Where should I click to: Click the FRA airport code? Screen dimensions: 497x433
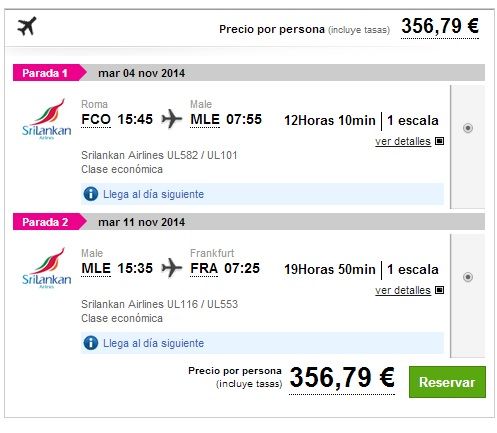(204, 268)
